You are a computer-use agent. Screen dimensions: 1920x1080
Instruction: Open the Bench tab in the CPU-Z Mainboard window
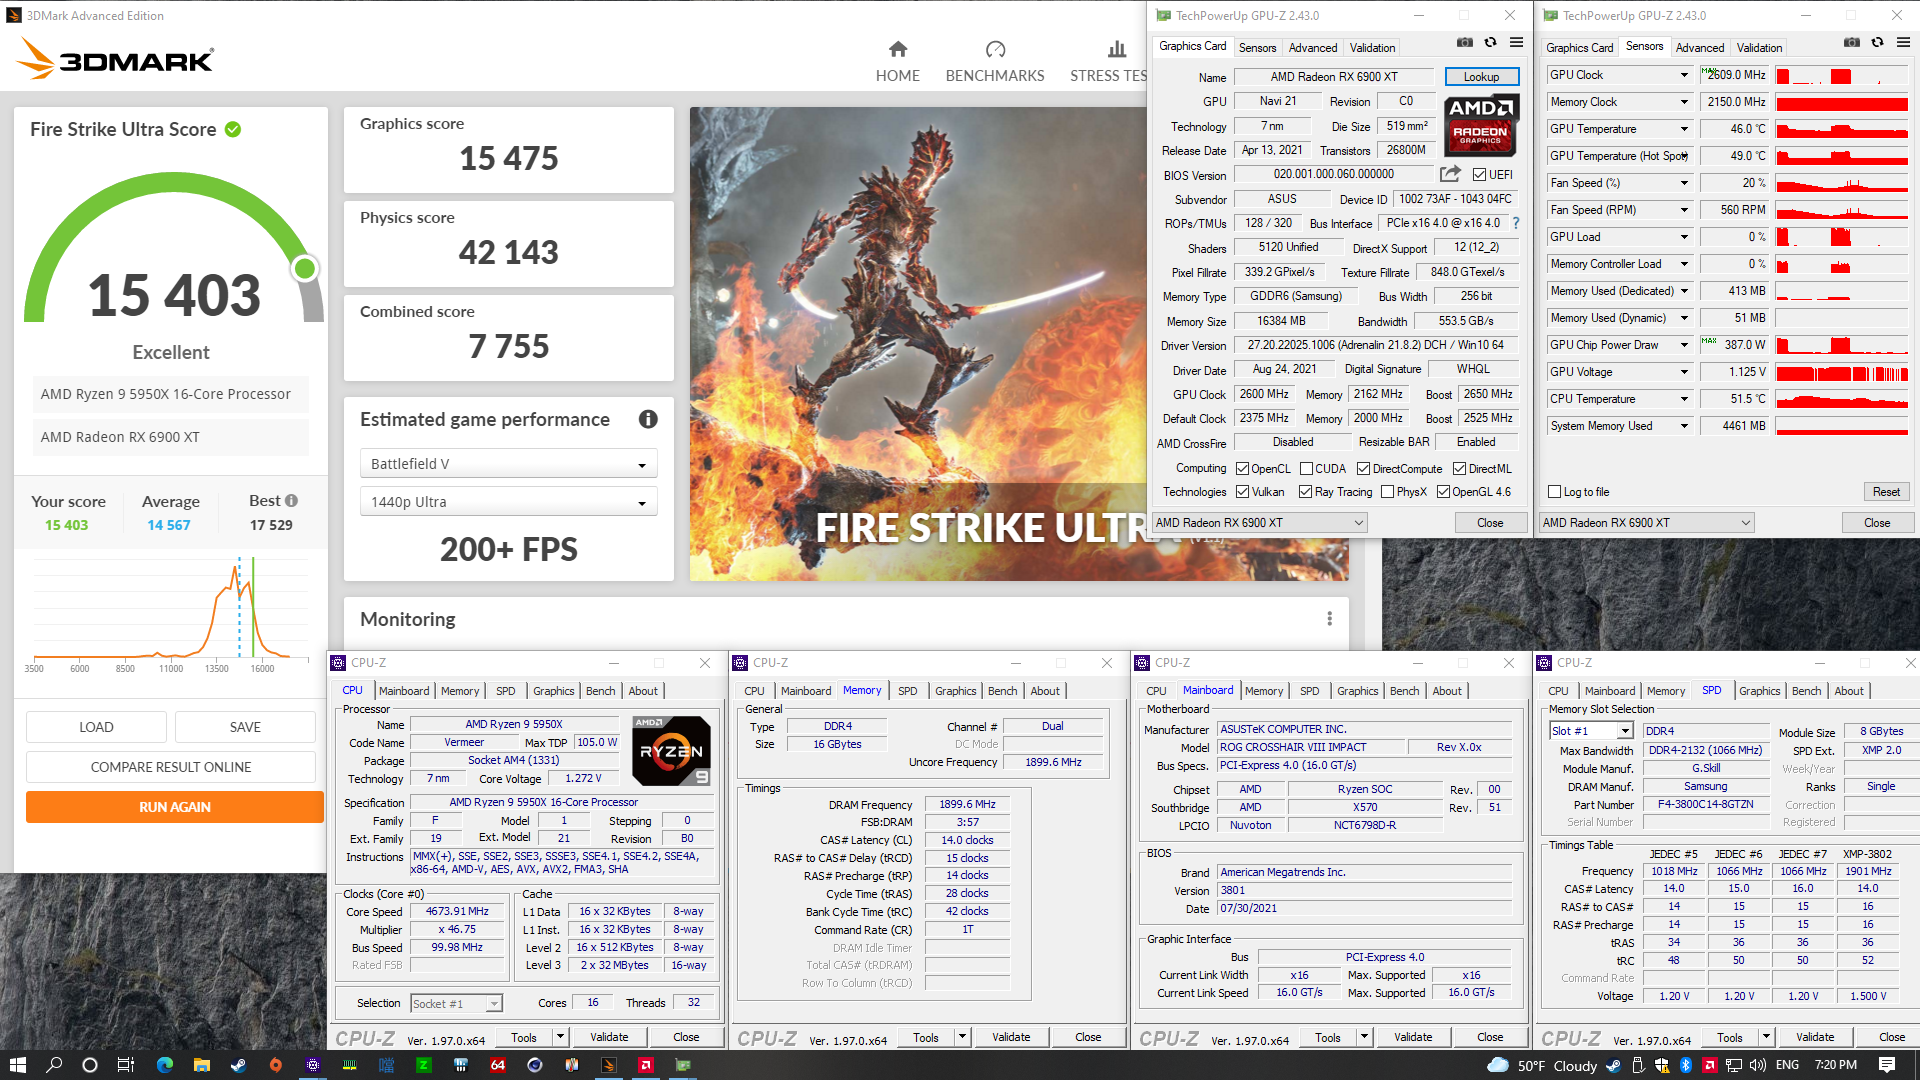pyautogui.click(x=1404, y=691)
